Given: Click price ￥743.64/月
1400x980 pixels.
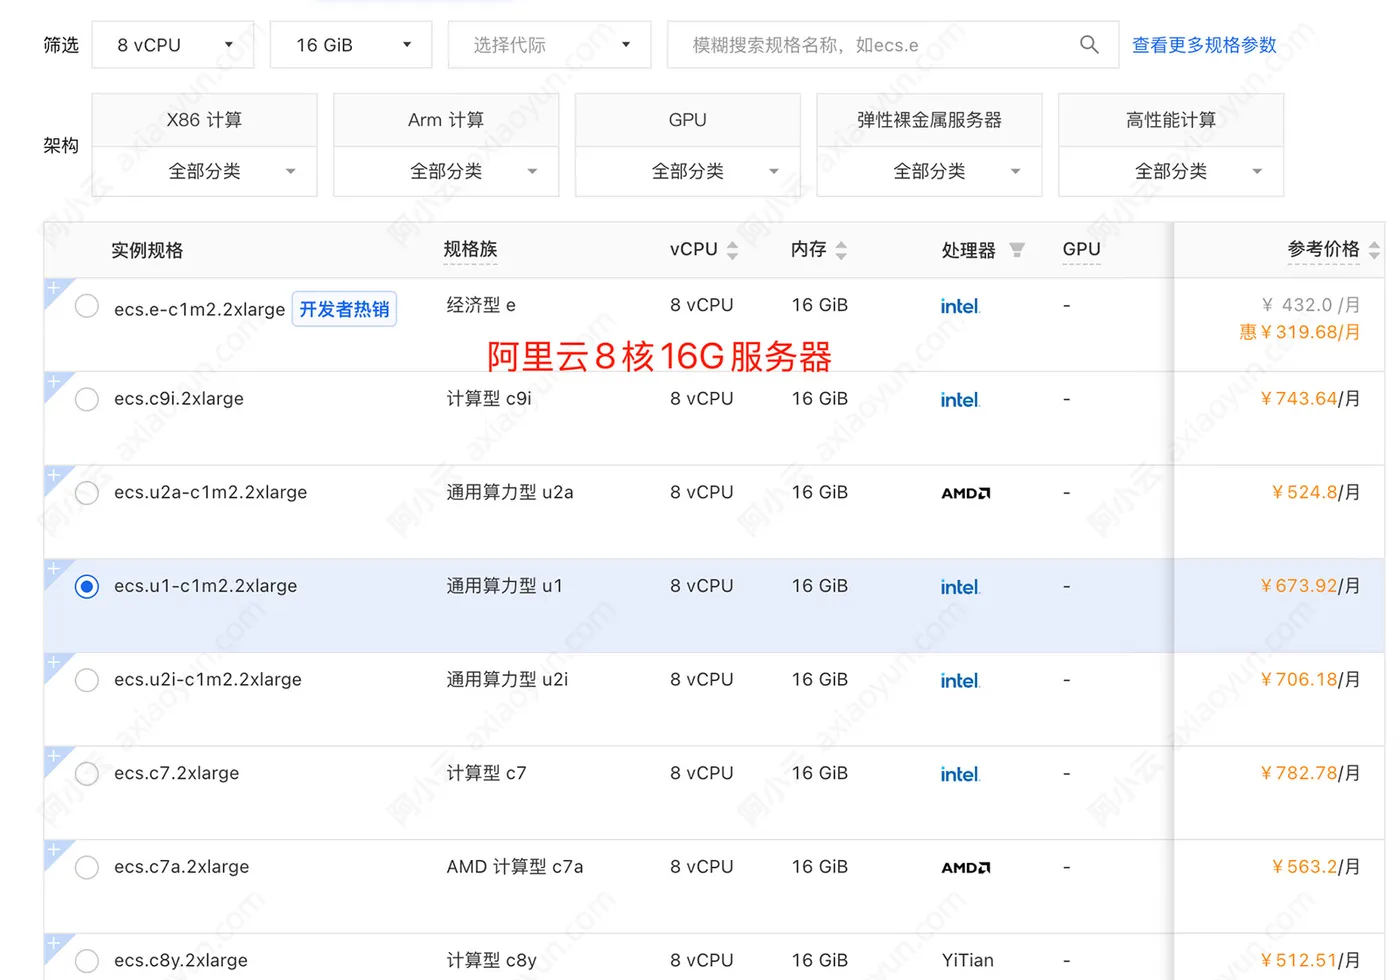Looking at the screenshot, I should (1310, 398).
